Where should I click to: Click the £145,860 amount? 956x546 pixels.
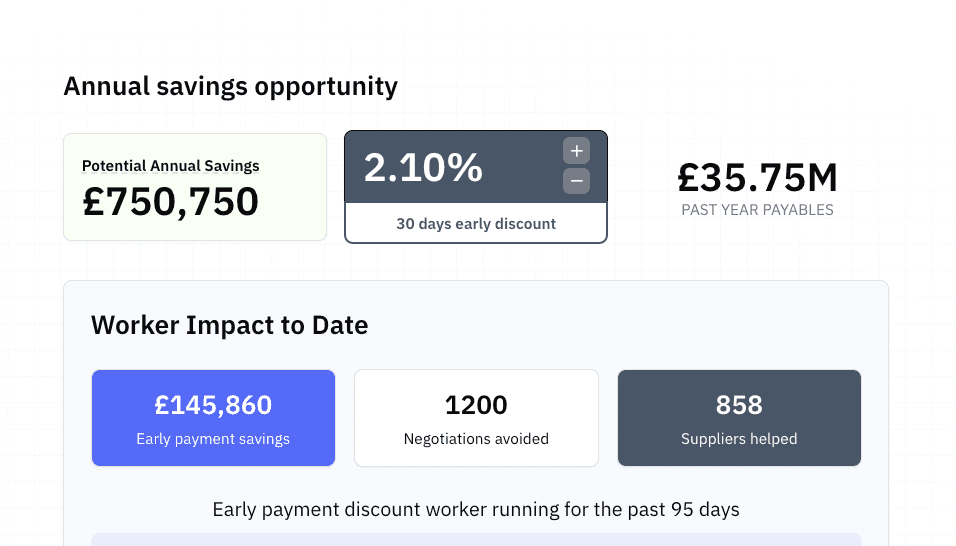coord(213,405)
